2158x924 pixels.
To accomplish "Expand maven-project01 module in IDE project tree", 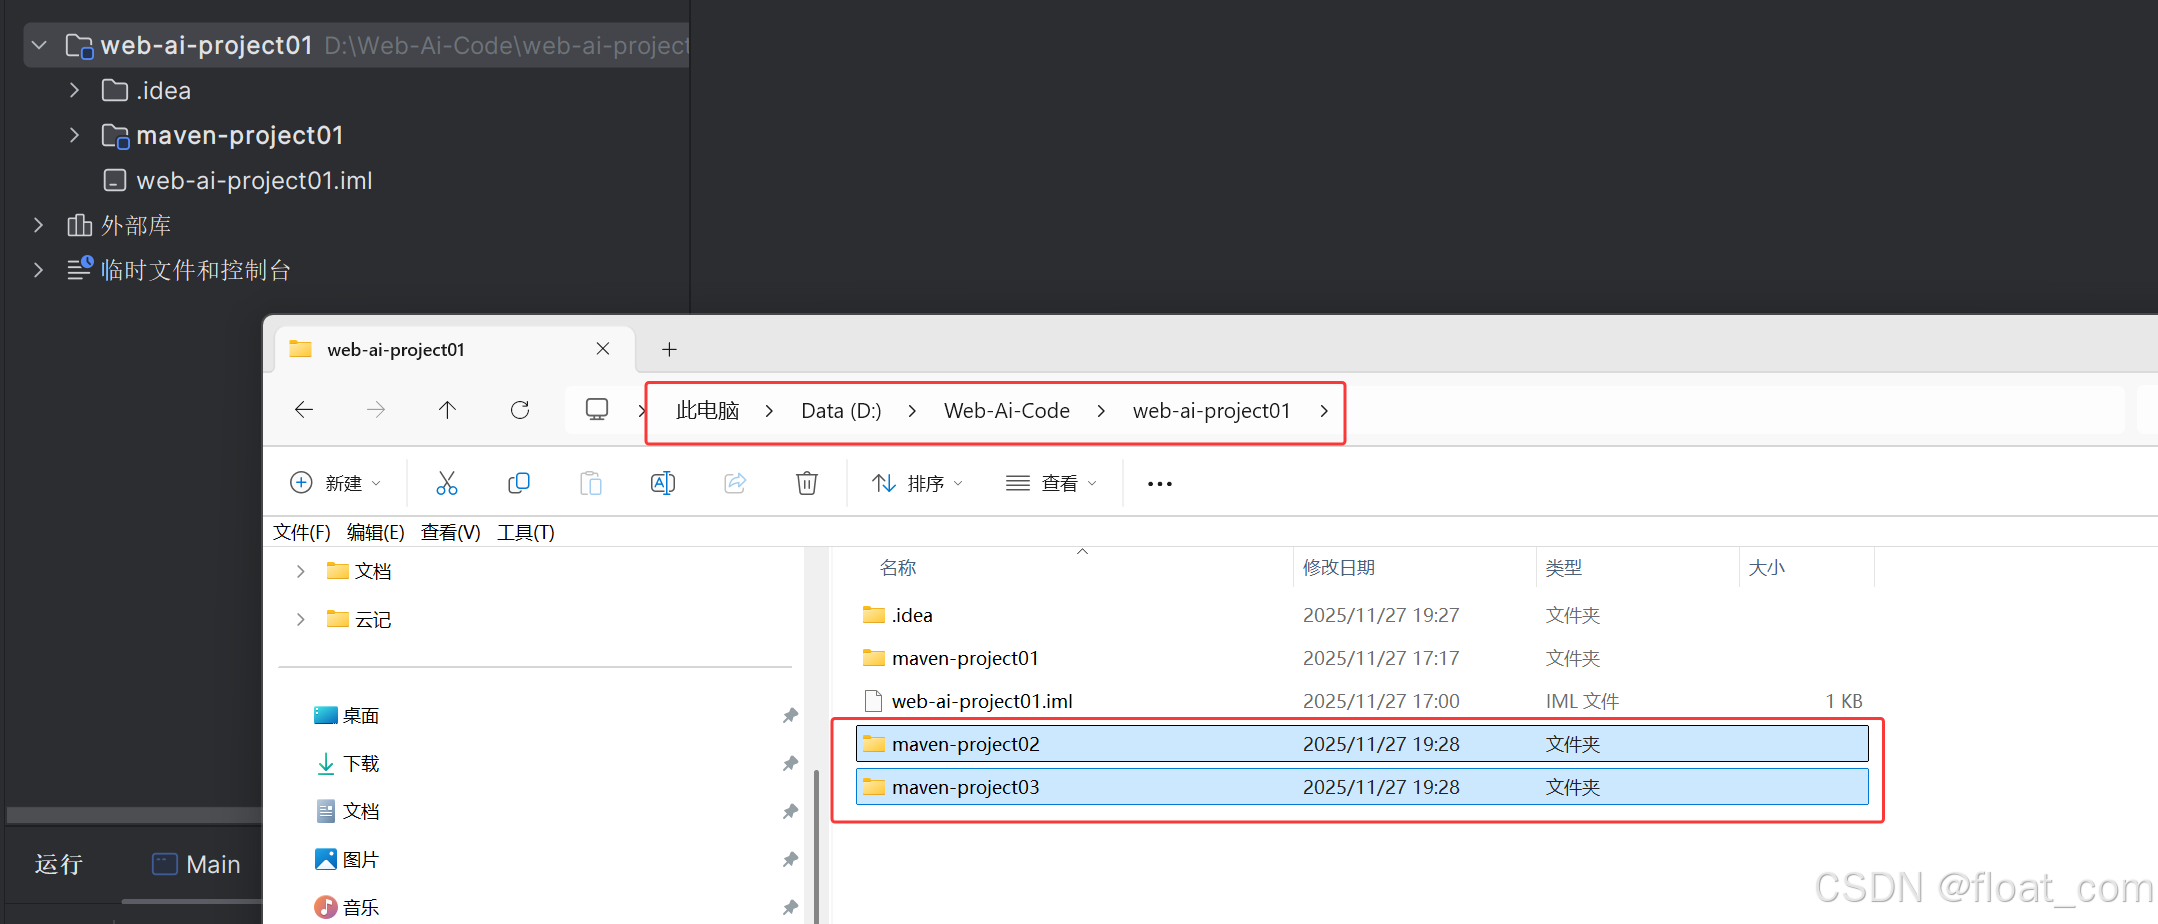I will coord(74,135).
